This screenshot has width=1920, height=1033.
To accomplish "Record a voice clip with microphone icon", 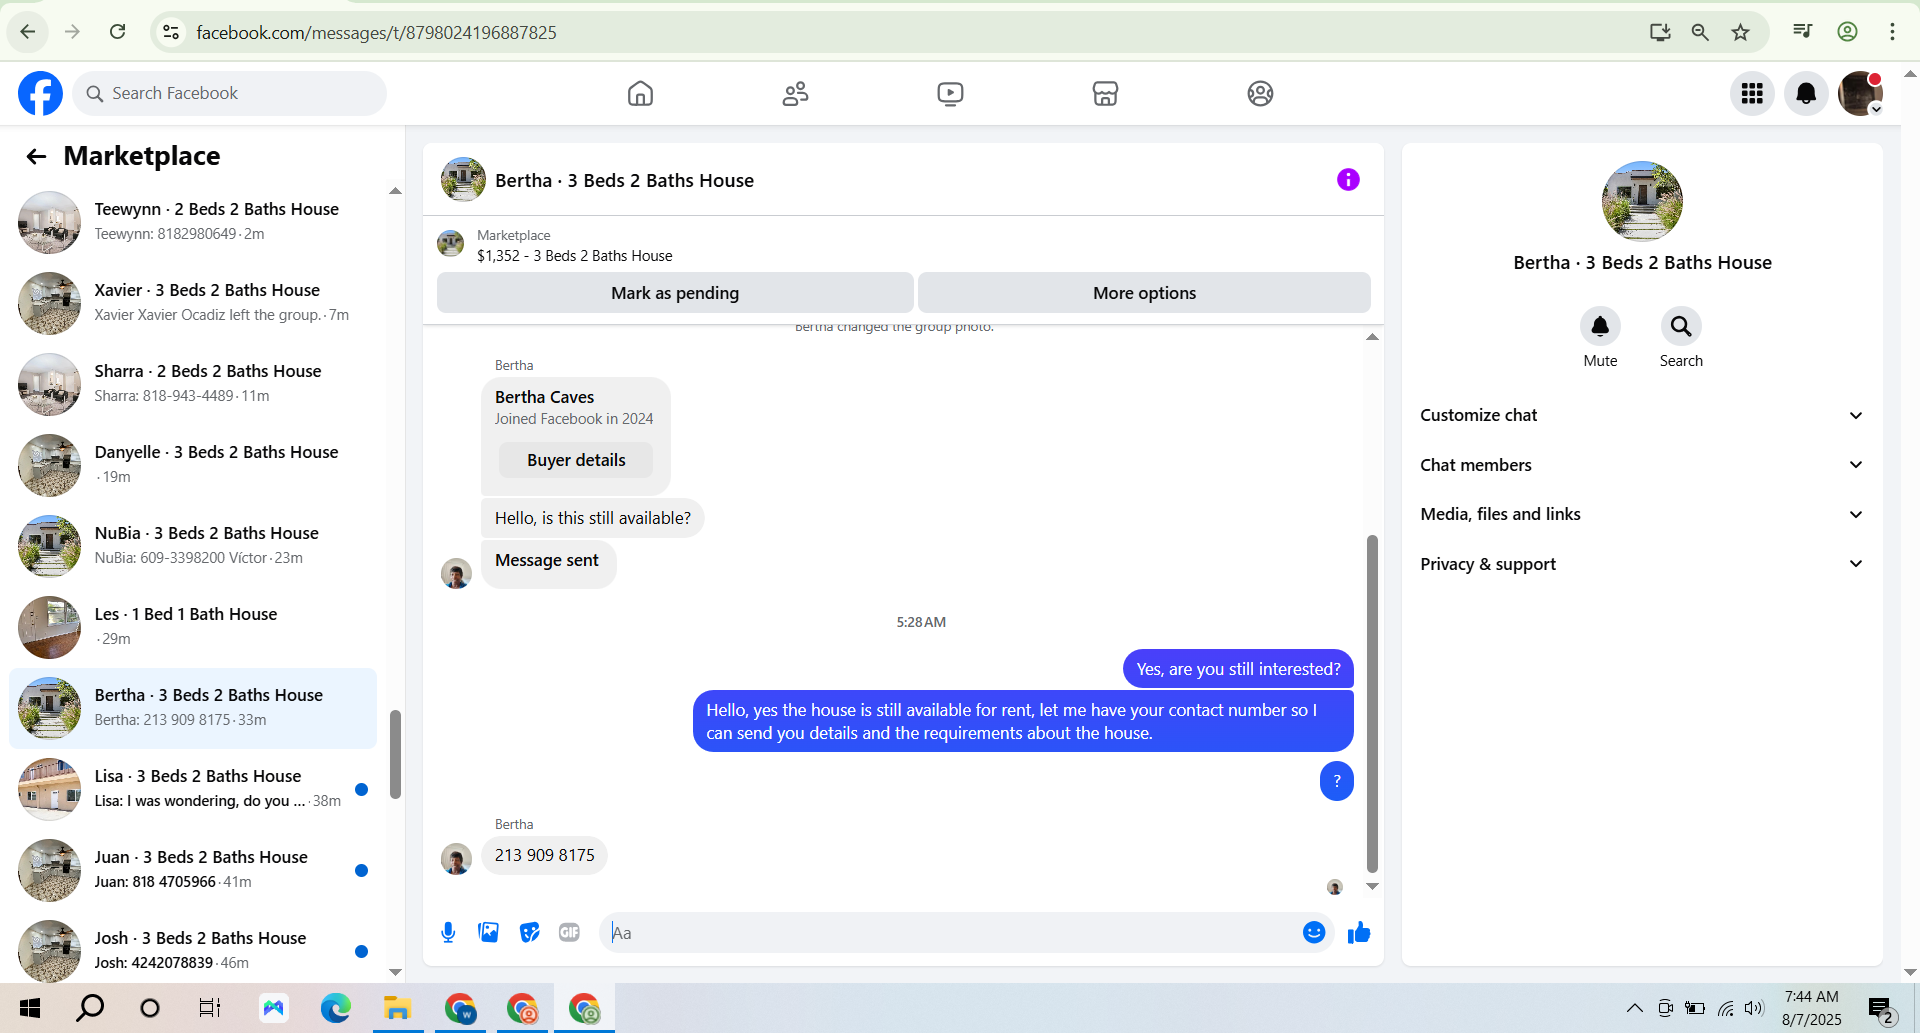I will pos(448,932).
